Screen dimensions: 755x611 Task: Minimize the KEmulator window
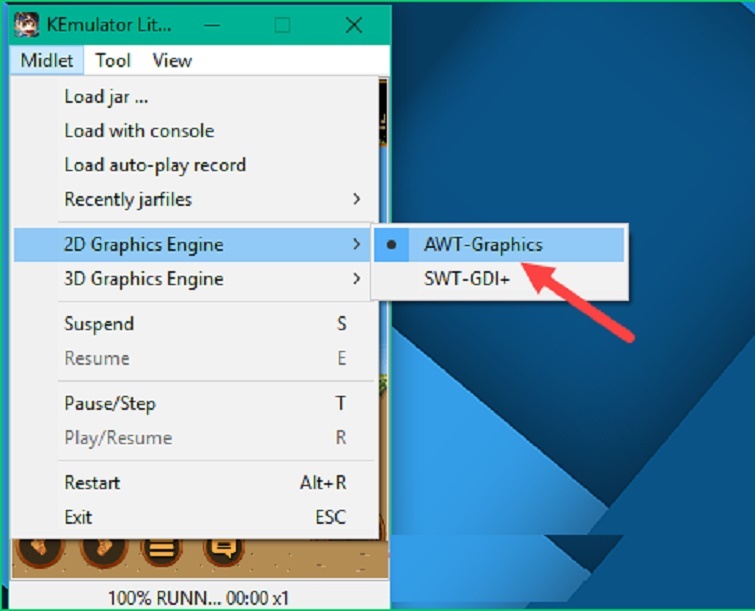pos(212,25)
